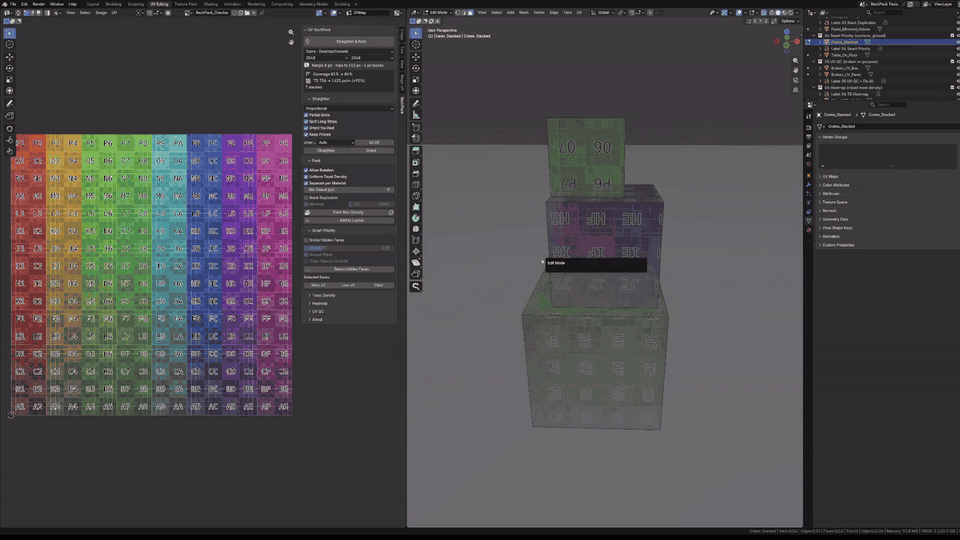Disable Separate per Material checkbox

[306, 183]
